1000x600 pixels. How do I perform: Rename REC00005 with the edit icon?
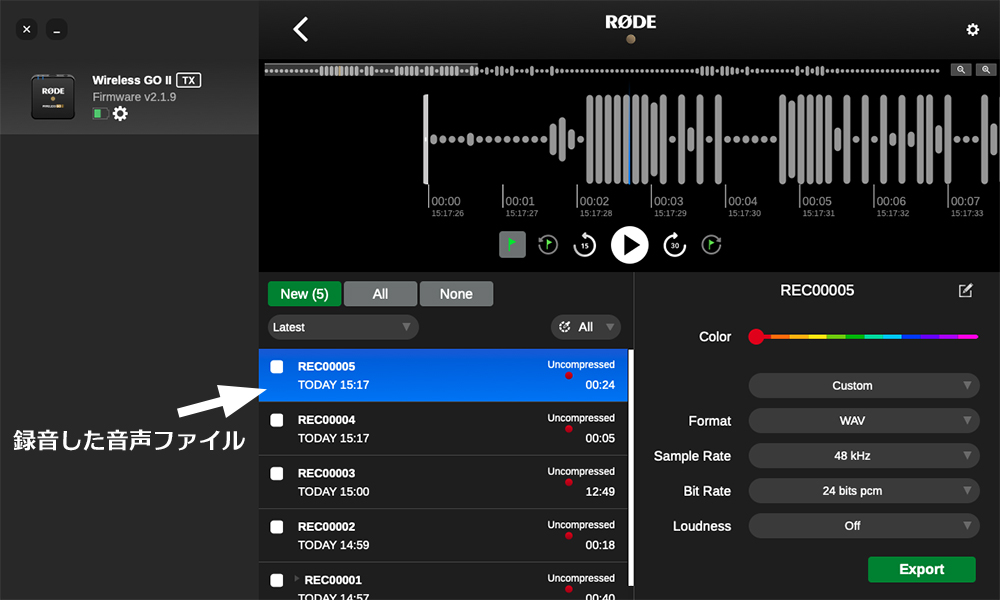[x=966, y=291]
